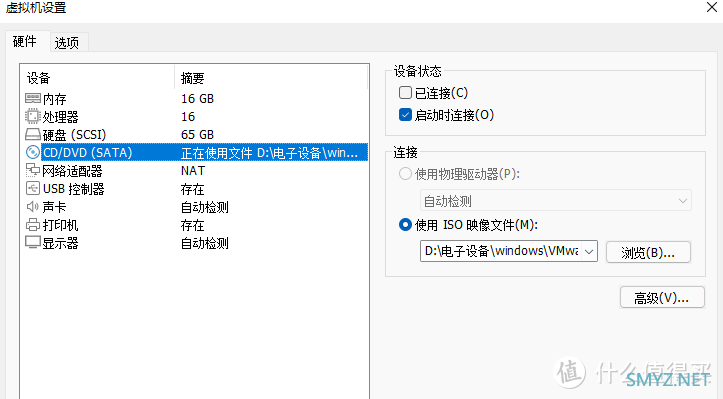The width and height of the screenshot is (723, 399).
Task: Select the 显示器 row label
Action: [60, 243]
